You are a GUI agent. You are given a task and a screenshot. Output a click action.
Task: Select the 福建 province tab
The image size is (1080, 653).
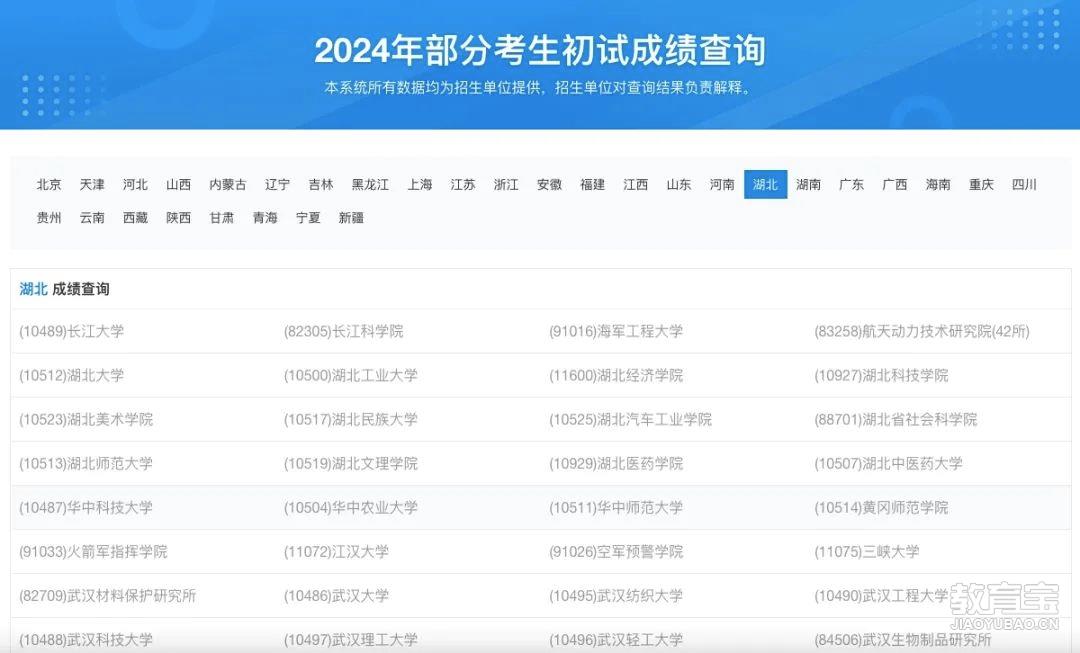pyautogui.click(x=592, y=185)
